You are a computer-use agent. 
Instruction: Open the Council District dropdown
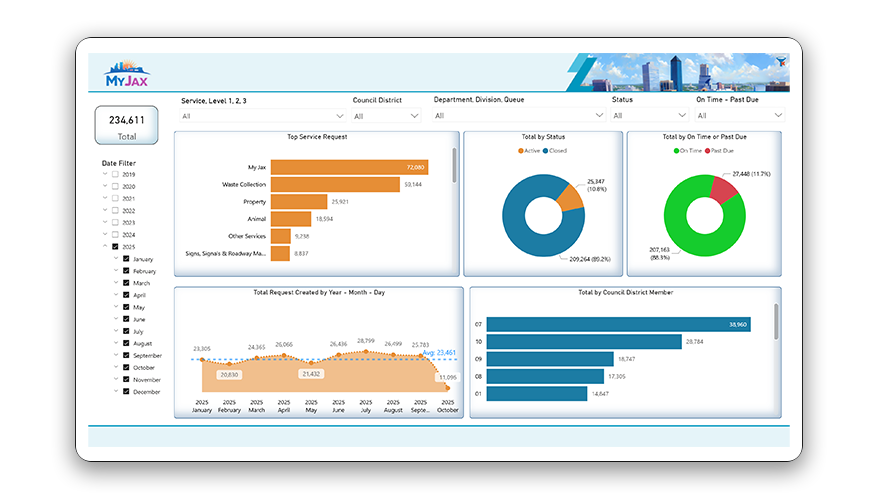(386, 116)
